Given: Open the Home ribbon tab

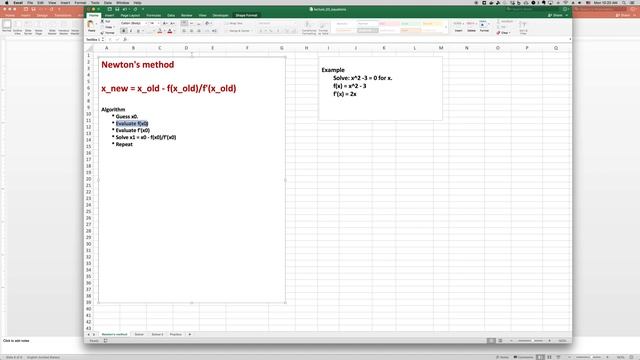Looking at the screenshot, I should 94,16.
